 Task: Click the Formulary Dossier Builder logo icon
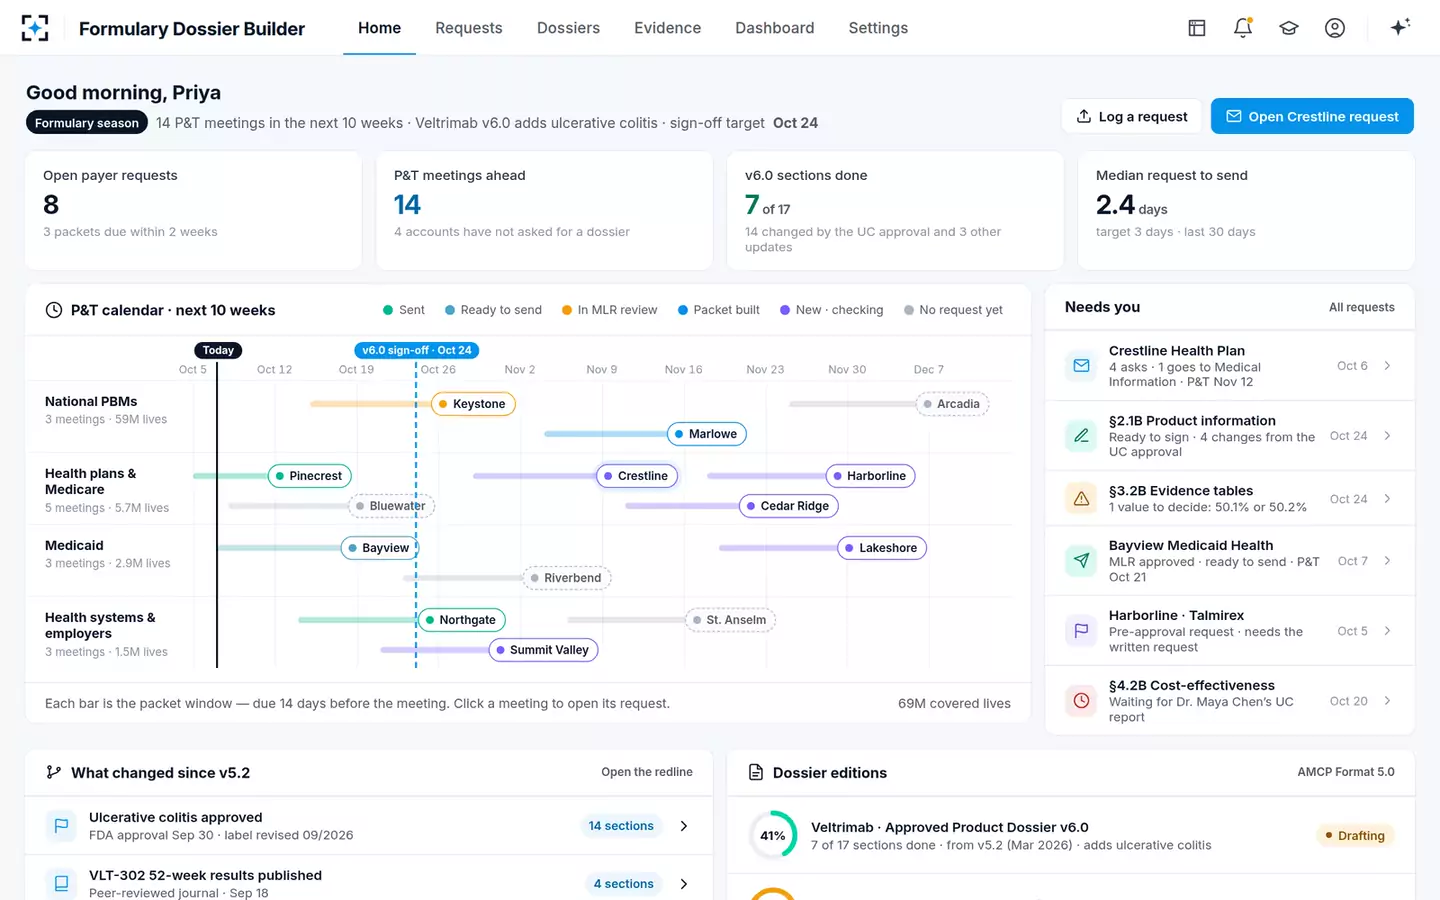[35, 28]
